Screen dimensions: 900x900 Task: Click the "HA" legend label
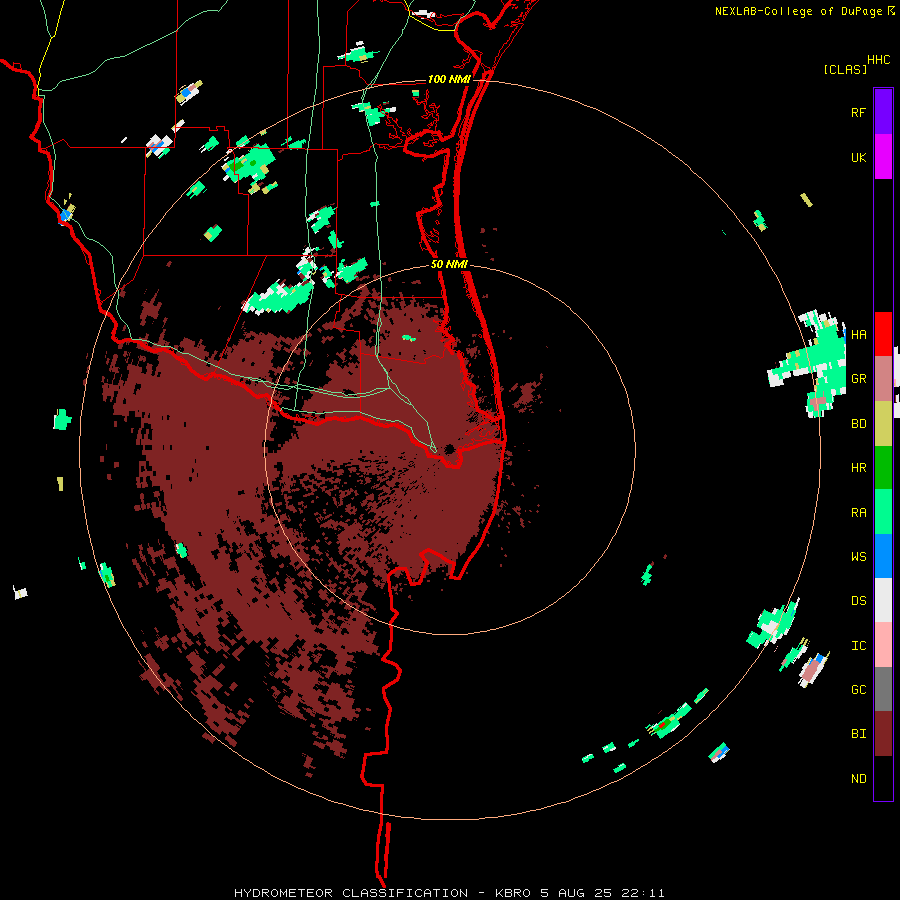(x=858, y=334)
